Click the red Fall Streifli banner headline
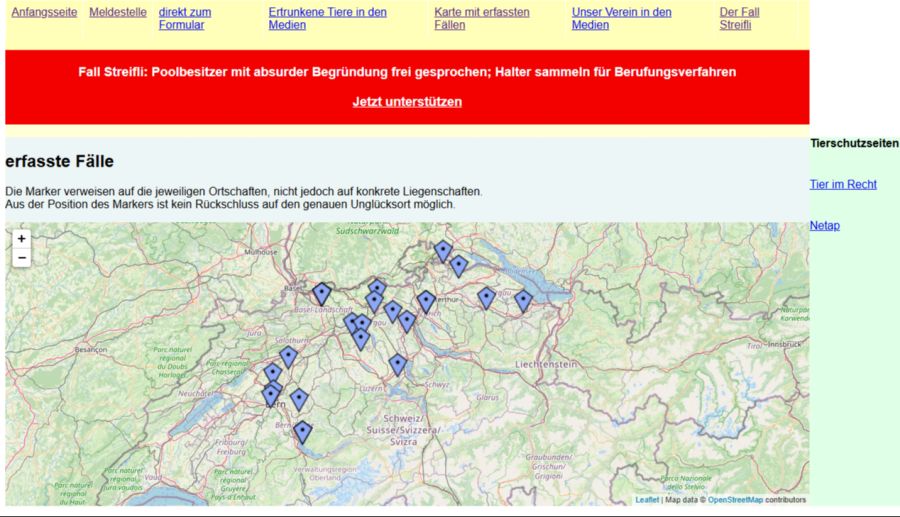The image size is (900, 517). (x=407, y=72)
